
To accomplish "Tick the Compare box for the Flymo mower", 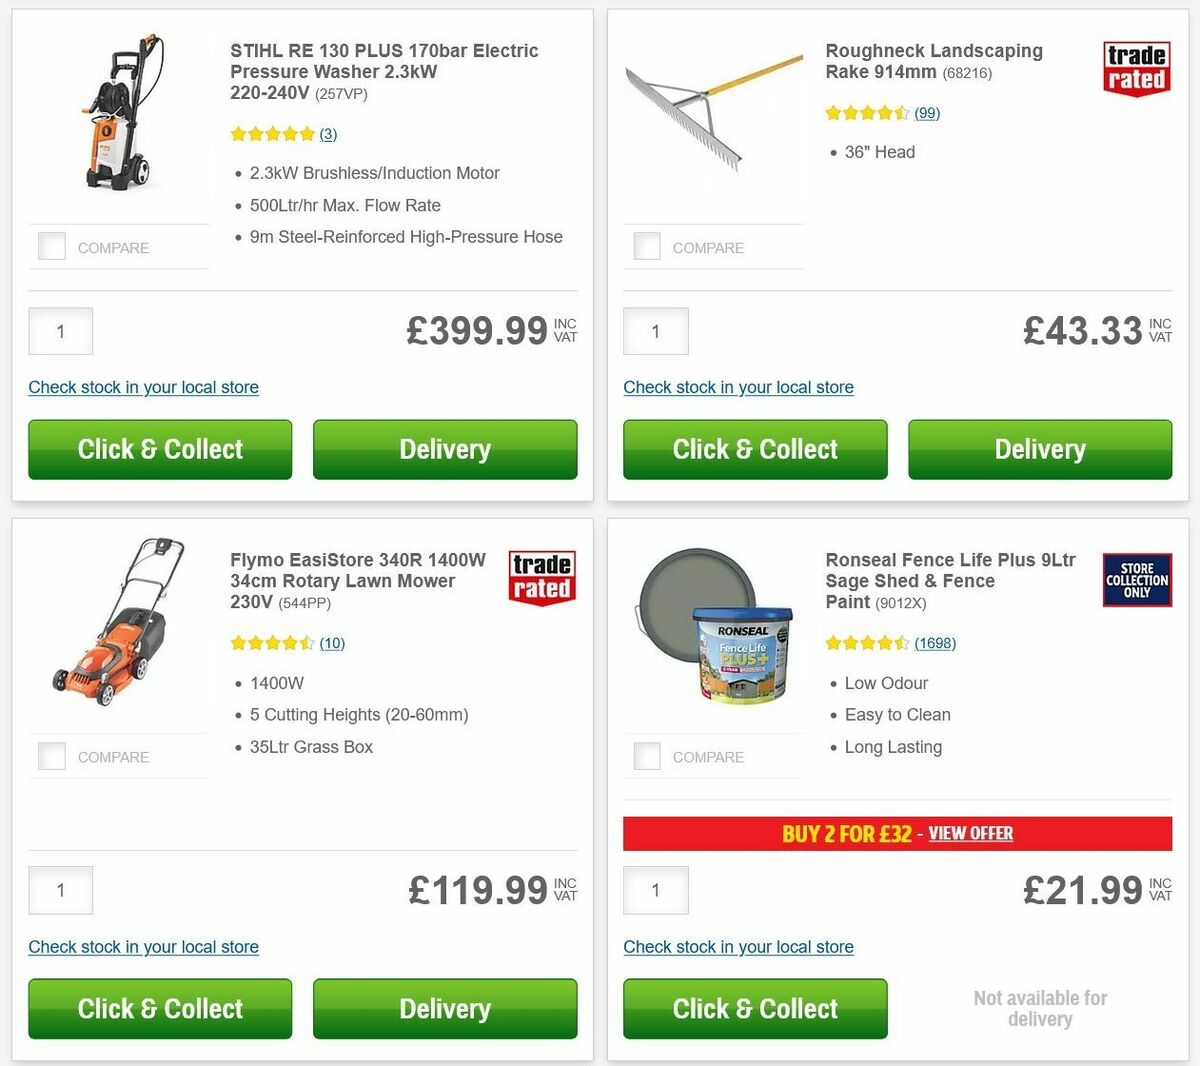I will [51, 756].
